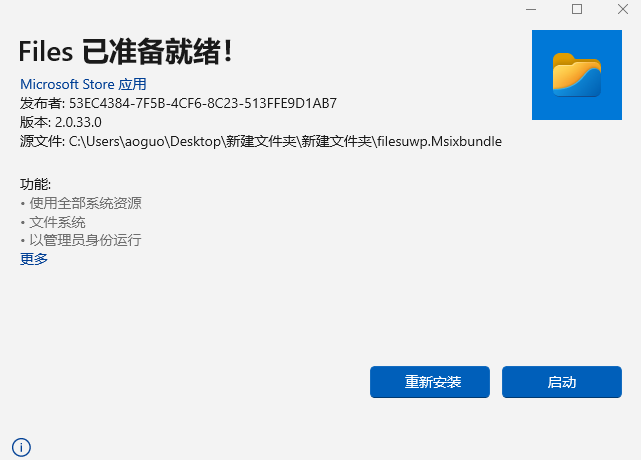Expand capabilities with 更多 link
This screenshot has width=641, height=460.
coord(34,259)
